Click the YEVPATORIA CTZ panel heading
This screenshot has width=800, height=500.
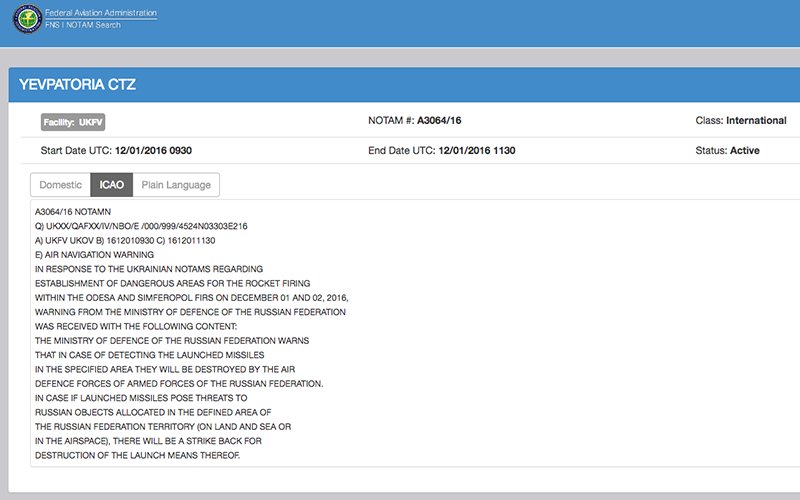click(x=78, y=85)
